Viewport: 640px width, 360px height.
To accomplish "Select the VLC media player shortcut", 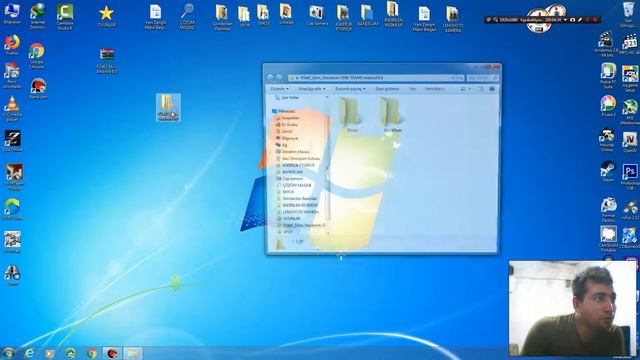I will pos(12,108).
